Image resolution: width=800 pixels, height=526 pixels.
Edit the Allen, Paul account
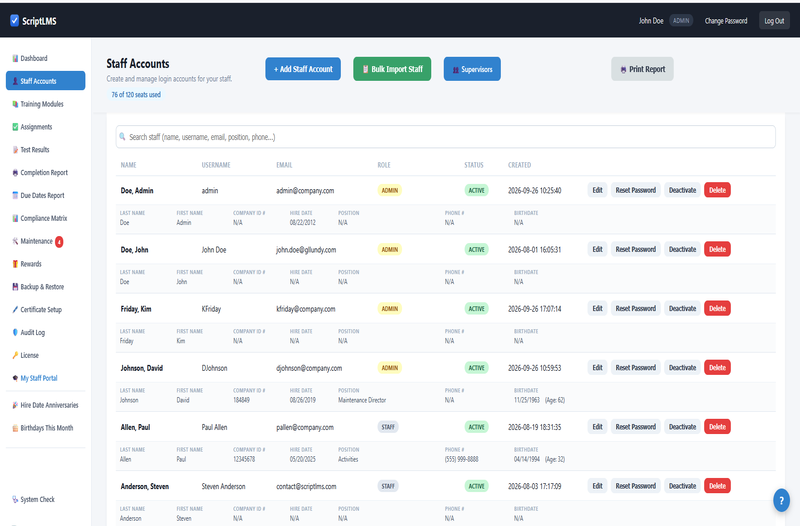(x=597, y=427)
